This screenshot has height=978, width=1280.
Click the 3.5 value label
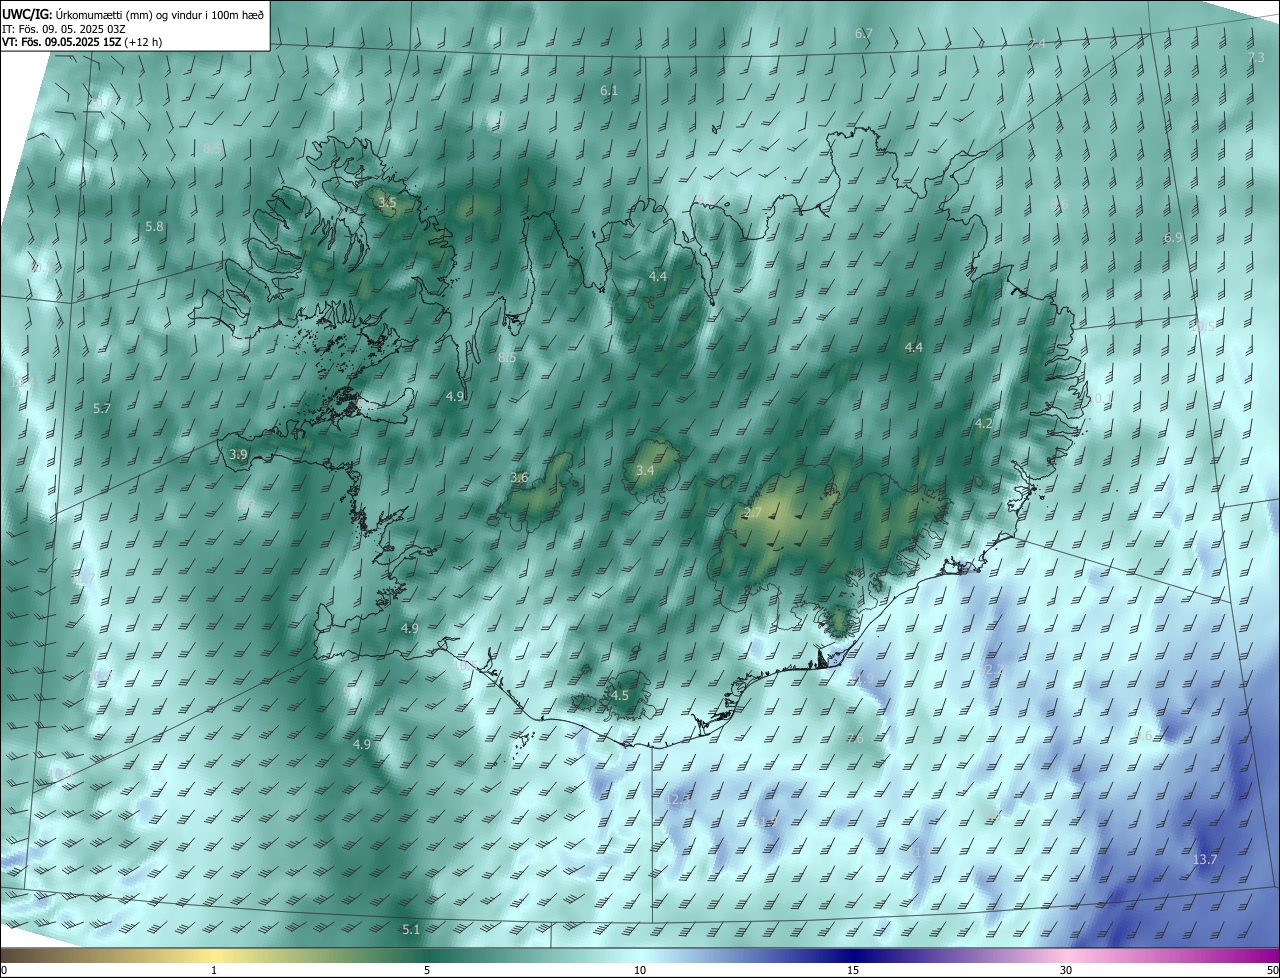387,202
